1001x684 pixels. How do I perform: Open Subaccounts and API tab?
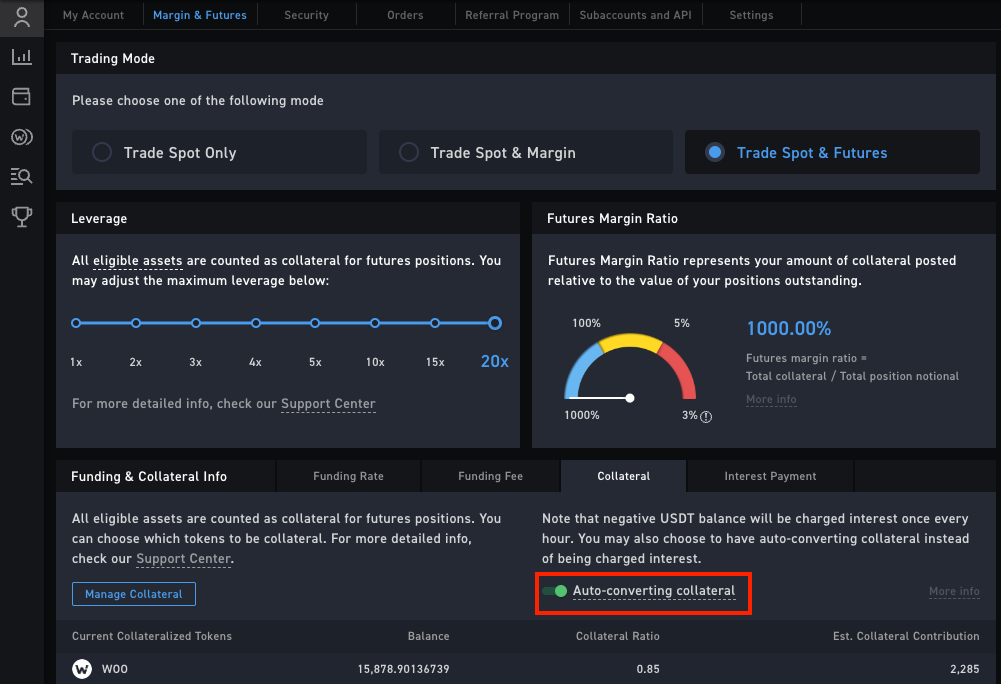pyautogui.click(x=635, y=15)
